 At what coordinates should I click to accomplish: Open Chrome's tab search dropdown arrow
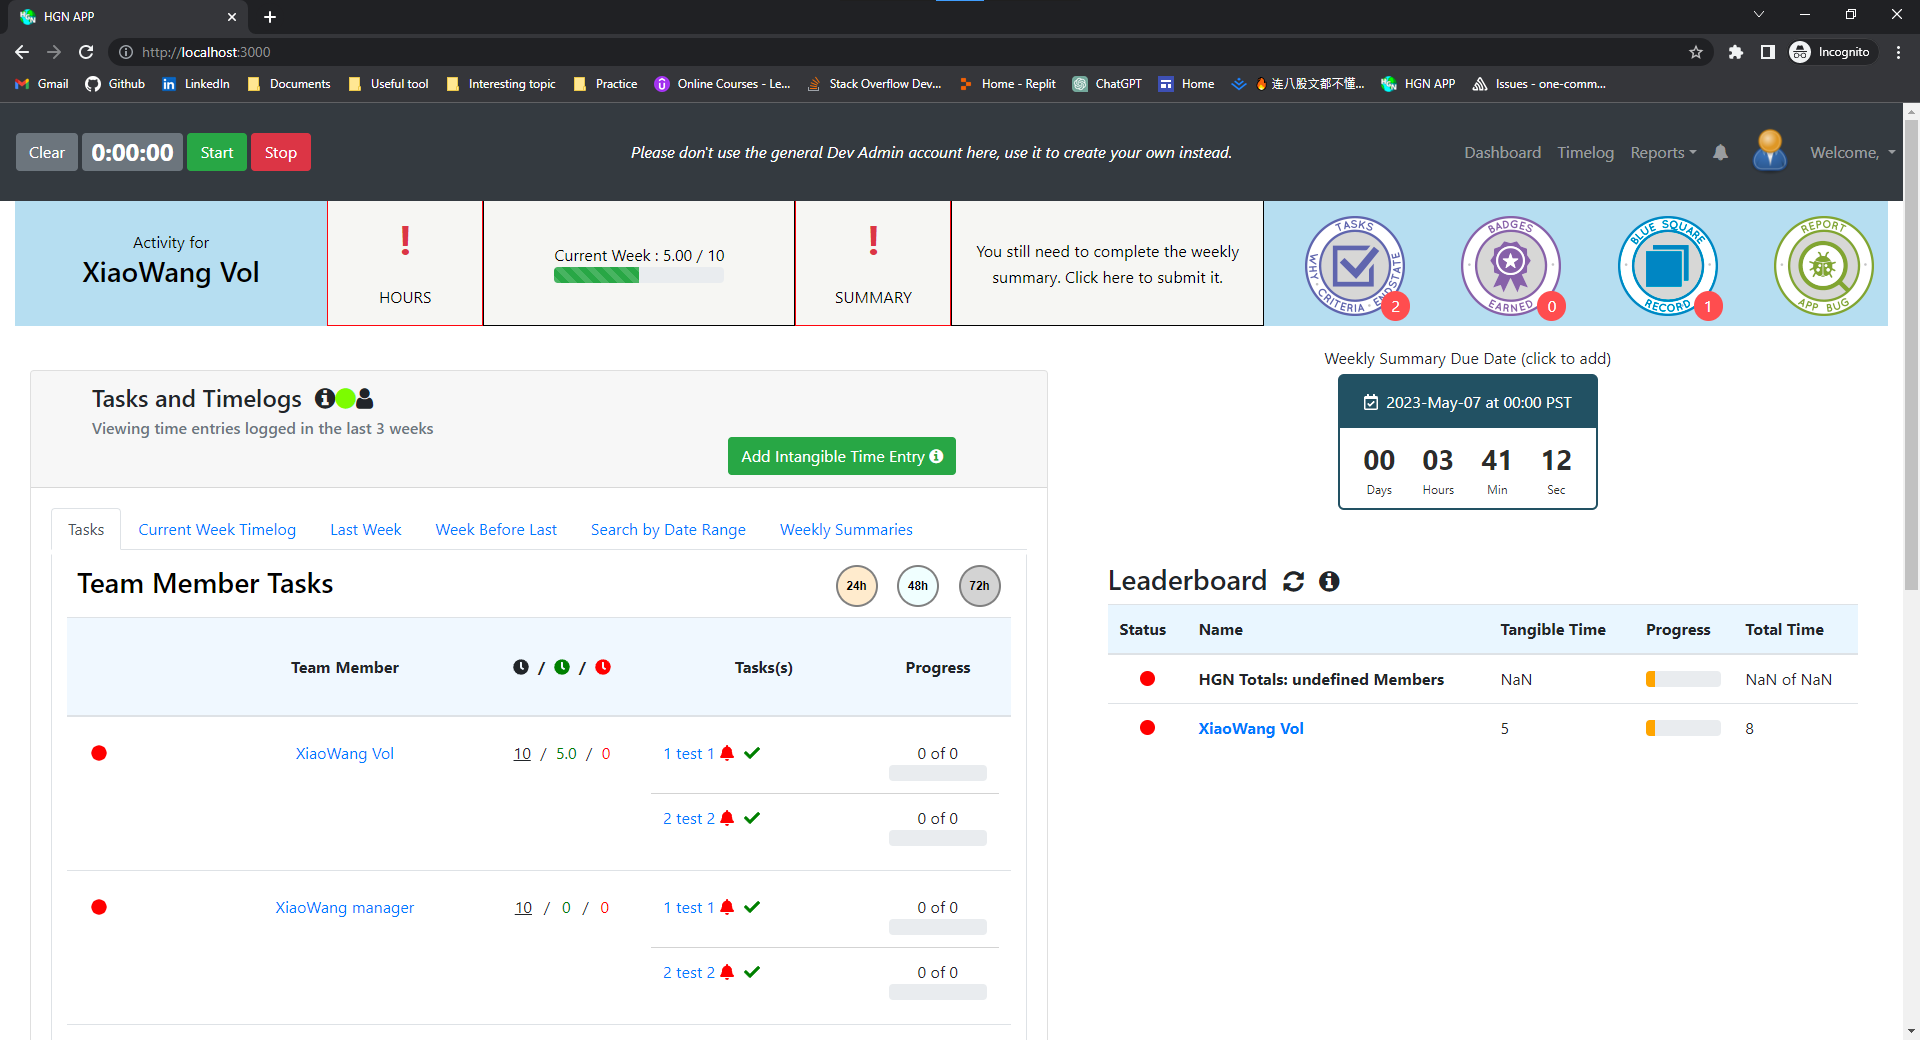click(x=1759, y=15)
